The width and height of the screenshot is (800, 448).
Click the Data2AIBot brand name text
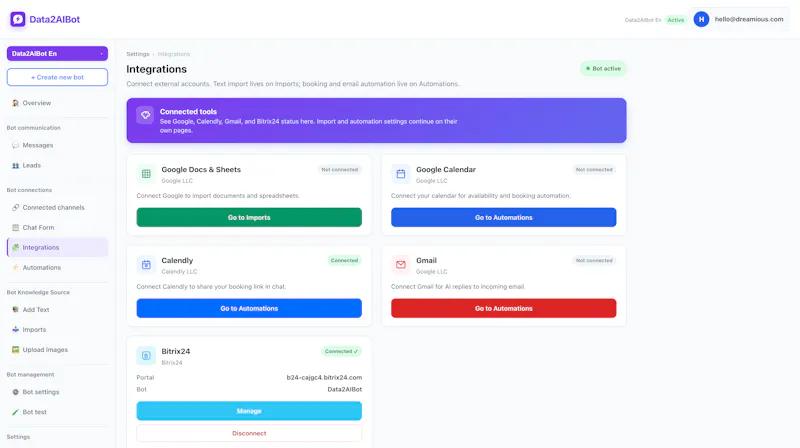55,19
